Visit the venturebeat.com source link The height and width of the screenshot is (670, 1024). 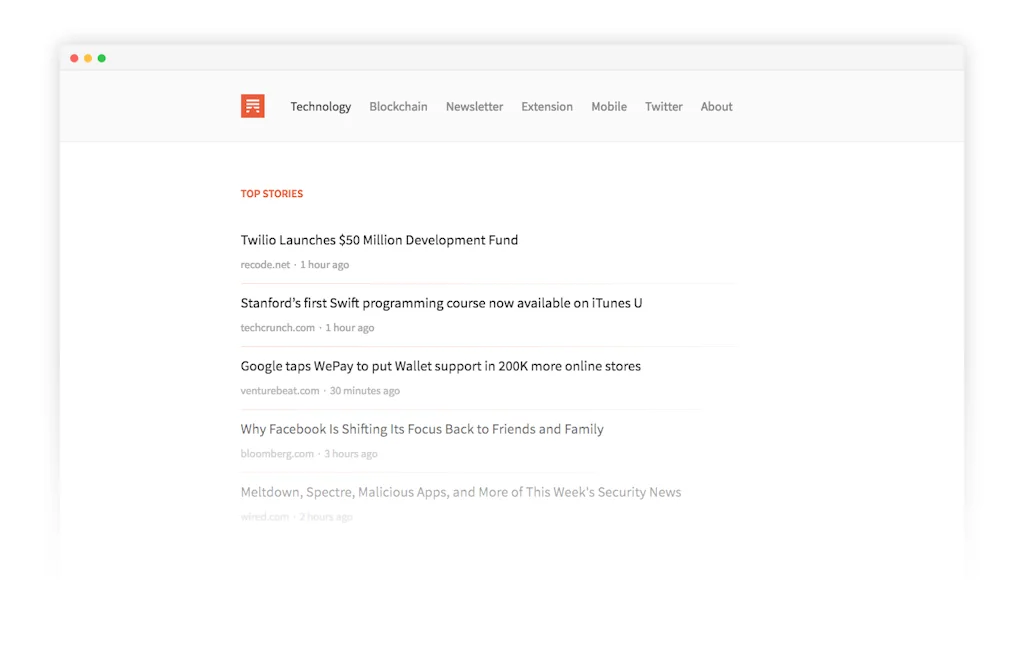click(280, 390)
